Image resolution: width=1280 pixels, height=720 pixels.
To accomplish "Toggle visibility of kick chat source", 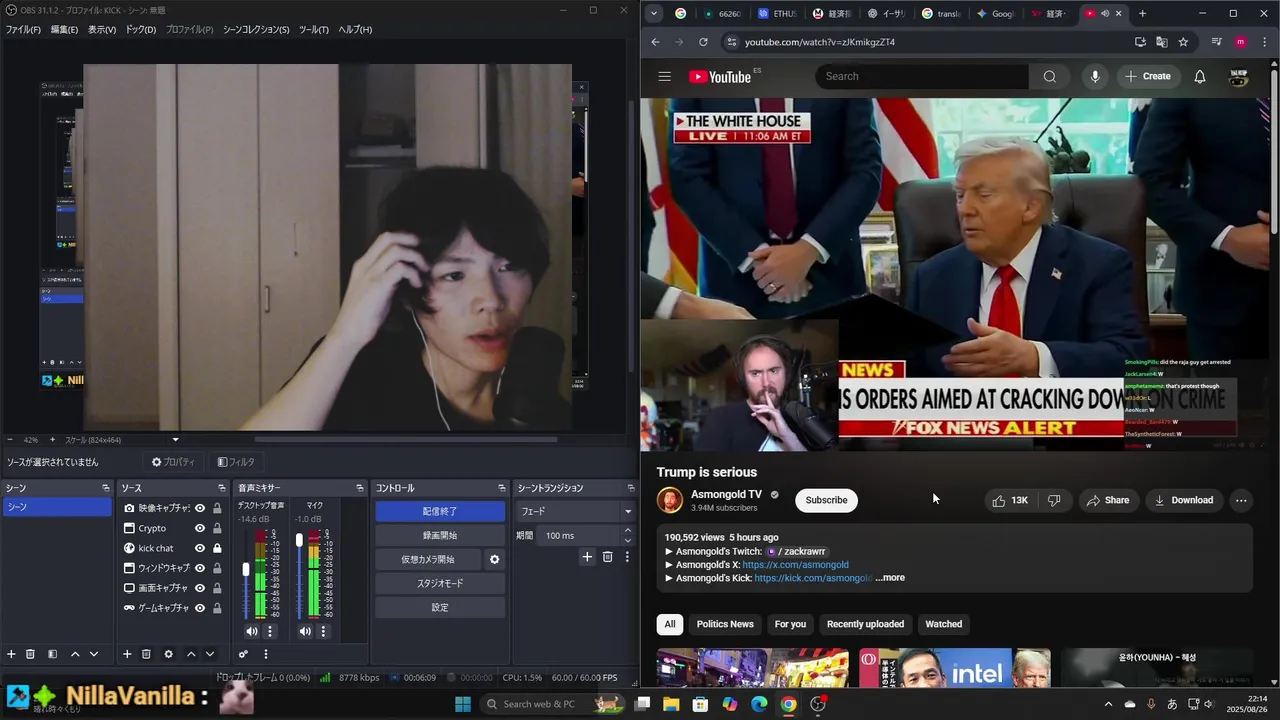I will [200, 548].
